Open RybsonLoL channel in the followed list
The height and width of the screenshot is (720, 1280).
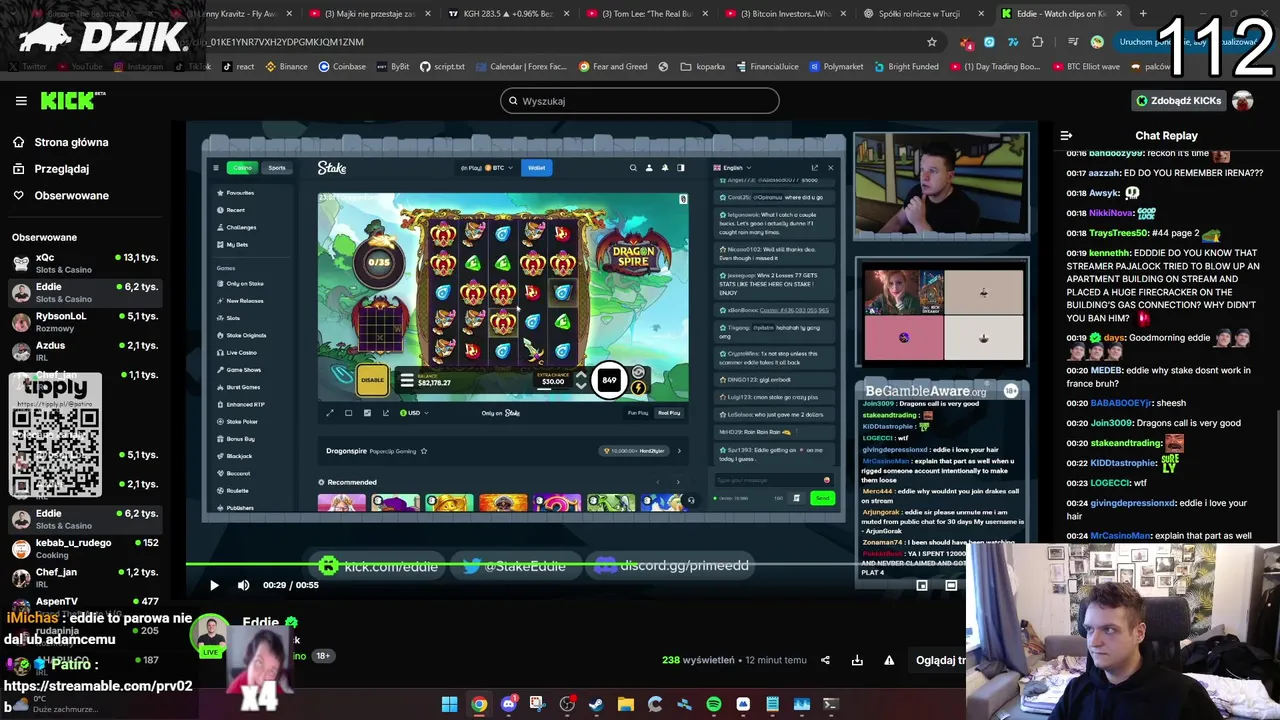click(85, 321)
